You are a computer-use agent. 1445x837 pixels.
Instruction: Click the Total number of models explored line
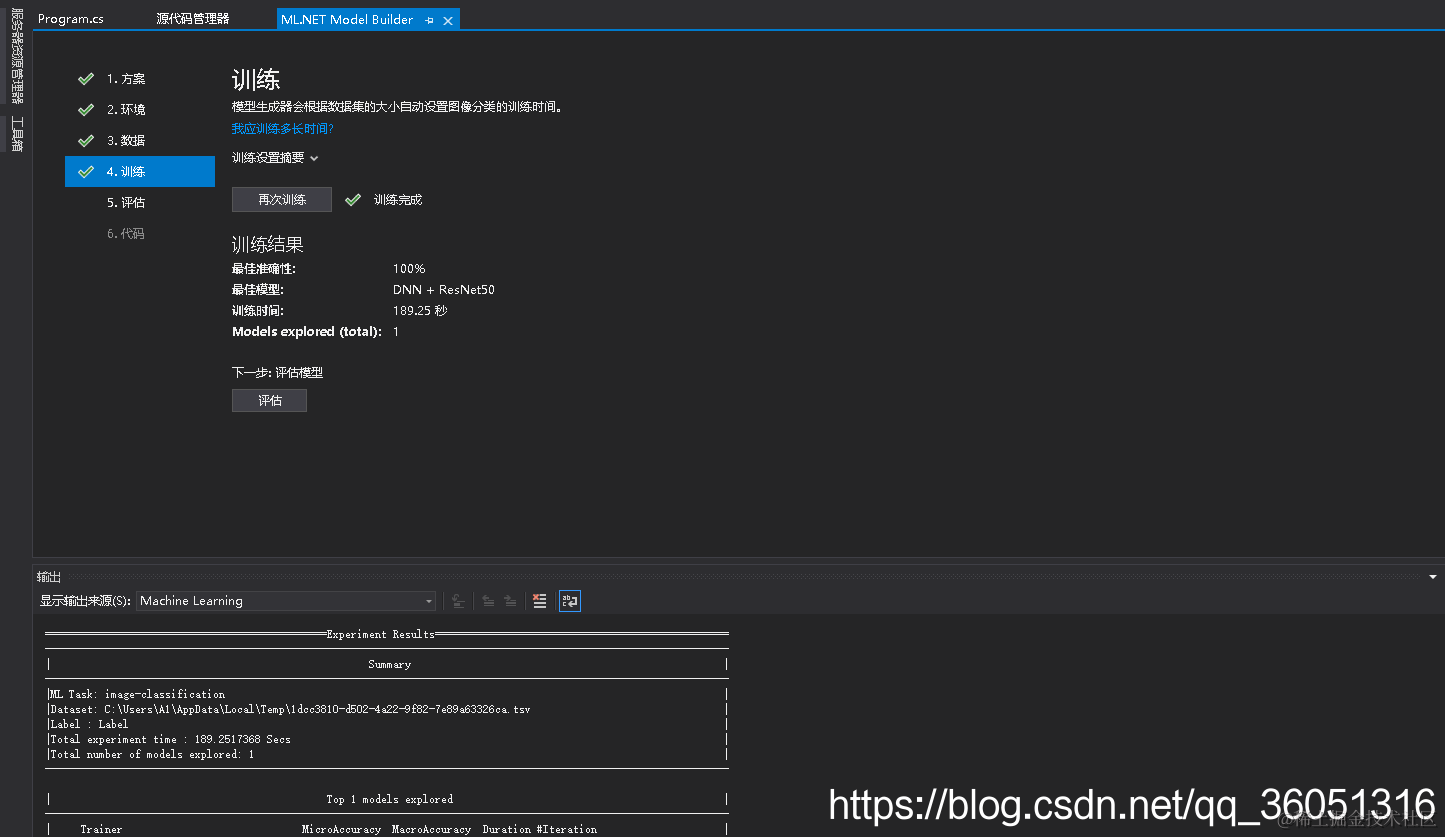coord(152,754)
